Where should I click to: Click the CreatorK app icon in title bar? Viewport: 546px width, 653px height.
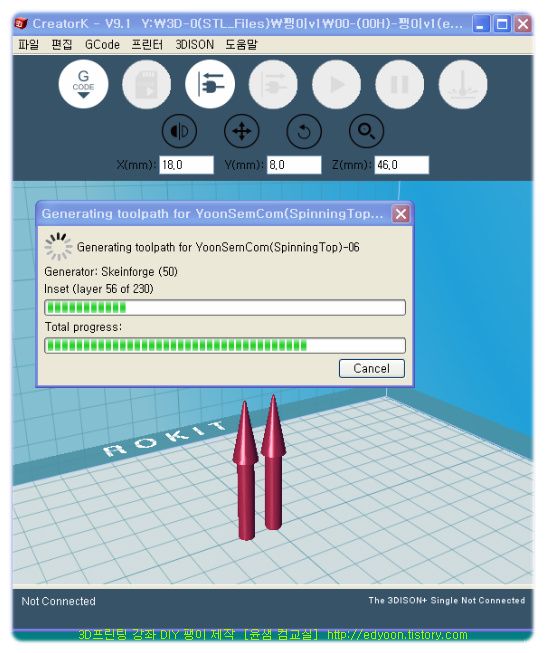[x=21, y=23]
